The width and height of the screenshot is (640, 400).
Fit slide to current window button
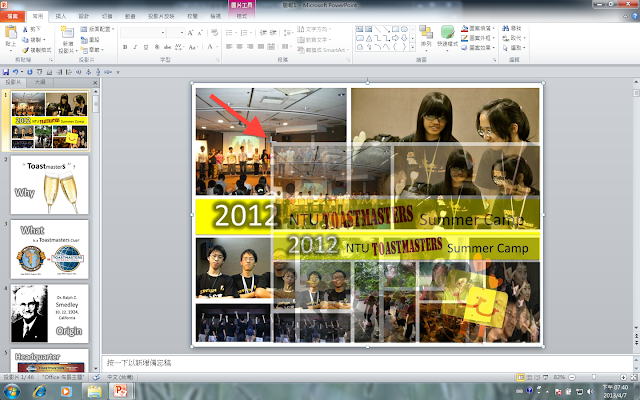634,377
